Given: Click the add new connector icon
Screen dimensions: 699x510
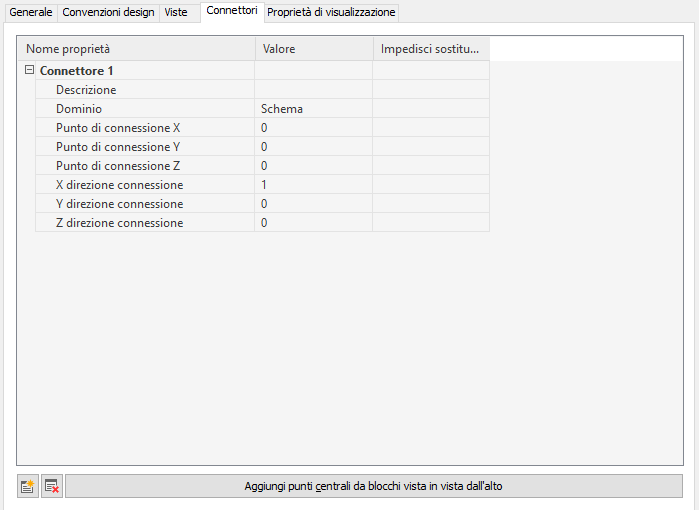Looking at the screenshot, I should (28, 487).
